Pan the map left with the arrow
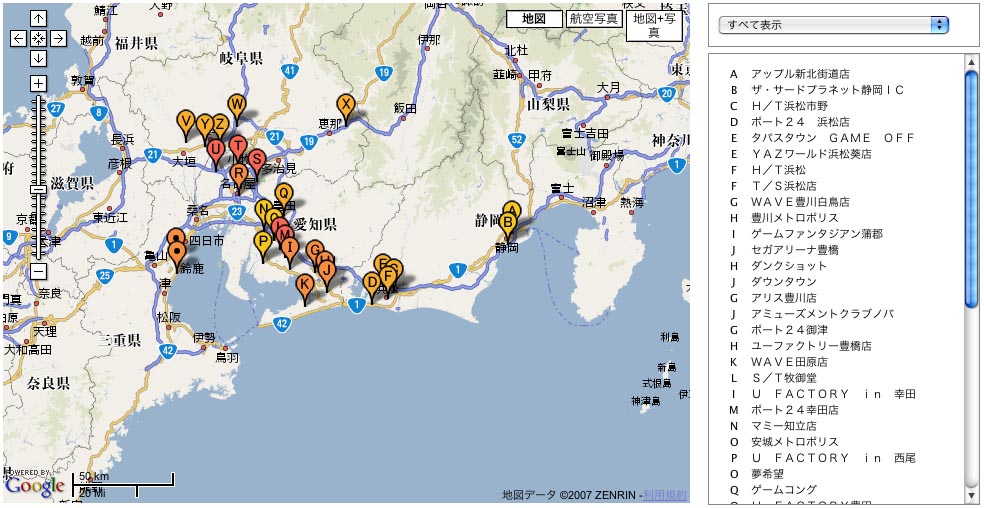 click(x=18, y=39)
